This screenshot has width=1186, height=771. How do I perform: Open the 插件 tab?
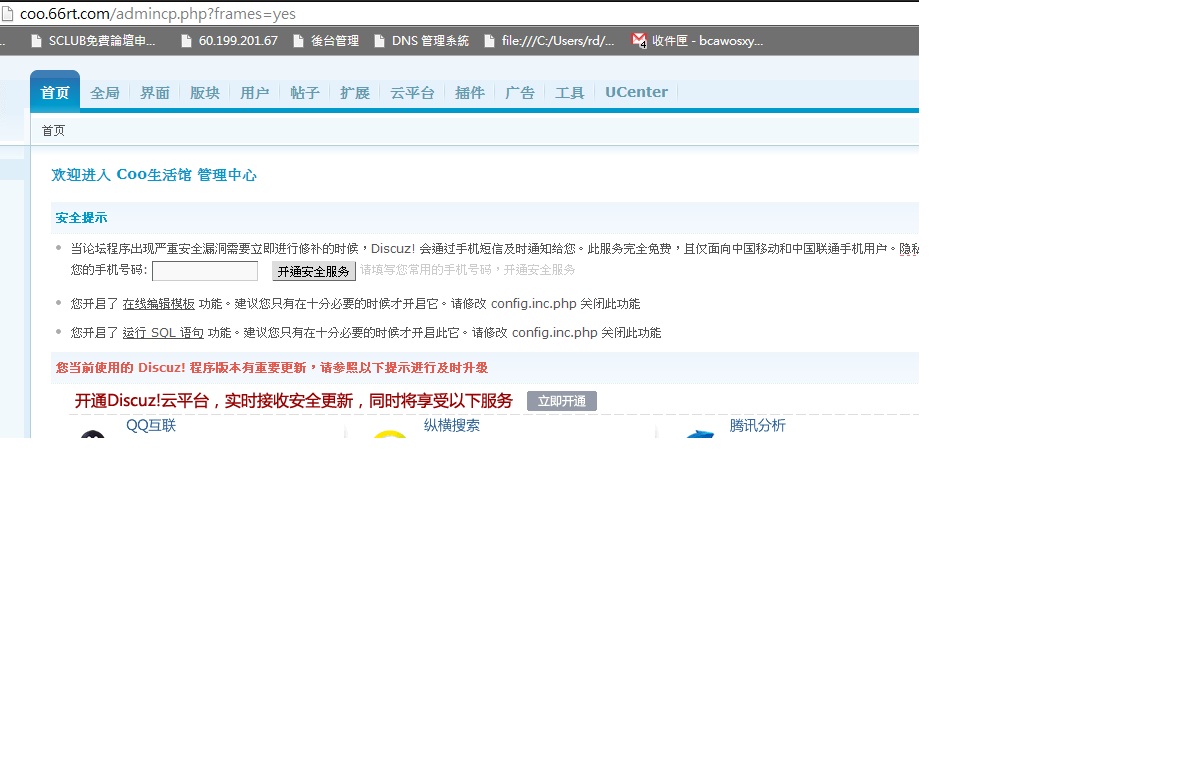coord(470,92)
